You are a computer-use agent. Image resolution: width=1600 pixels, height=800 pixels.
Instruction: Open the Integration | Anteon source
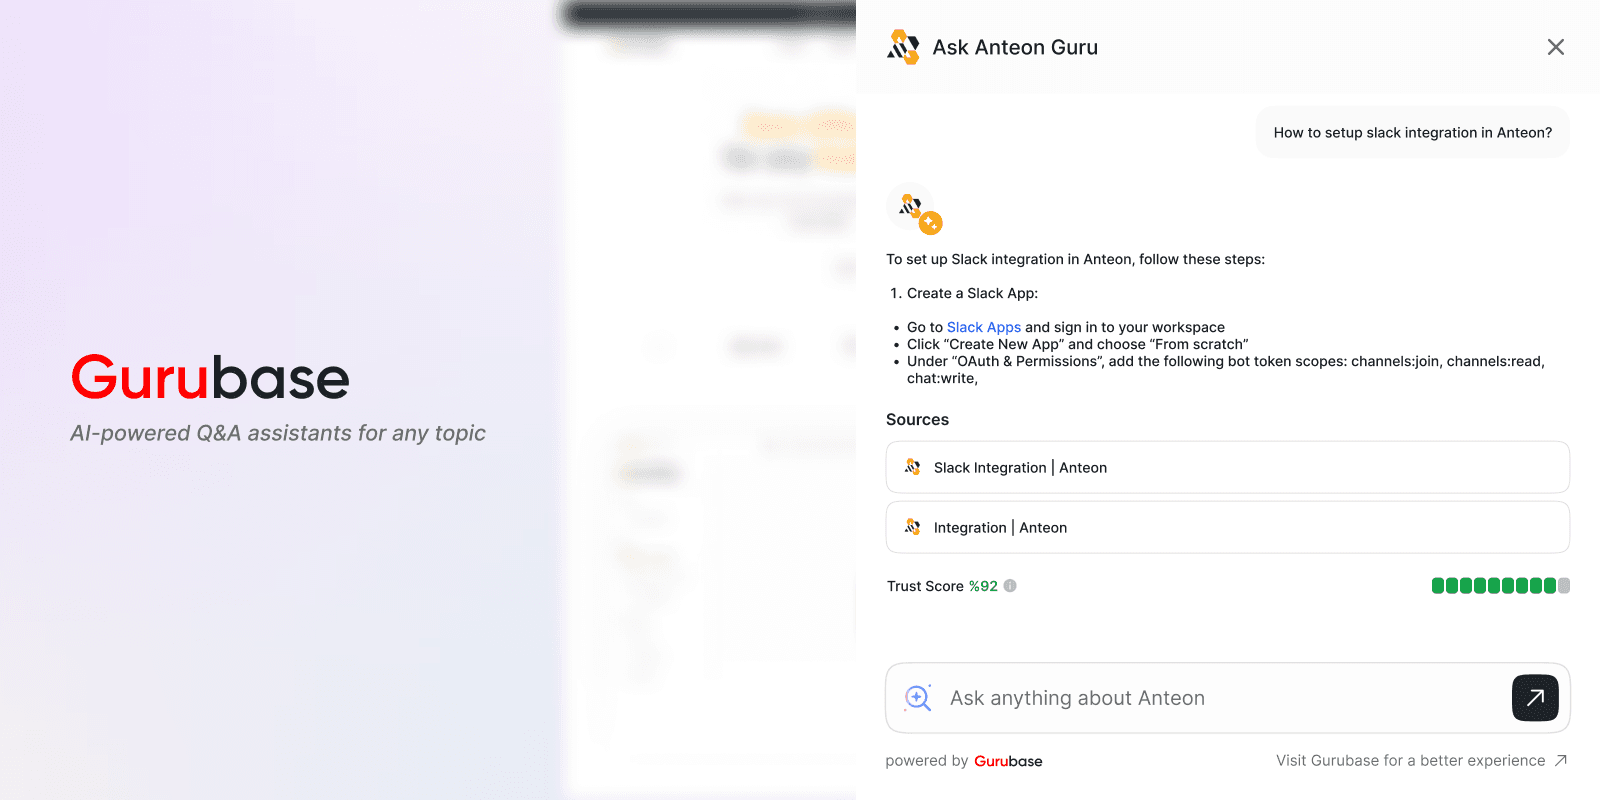pos(1227,527)
